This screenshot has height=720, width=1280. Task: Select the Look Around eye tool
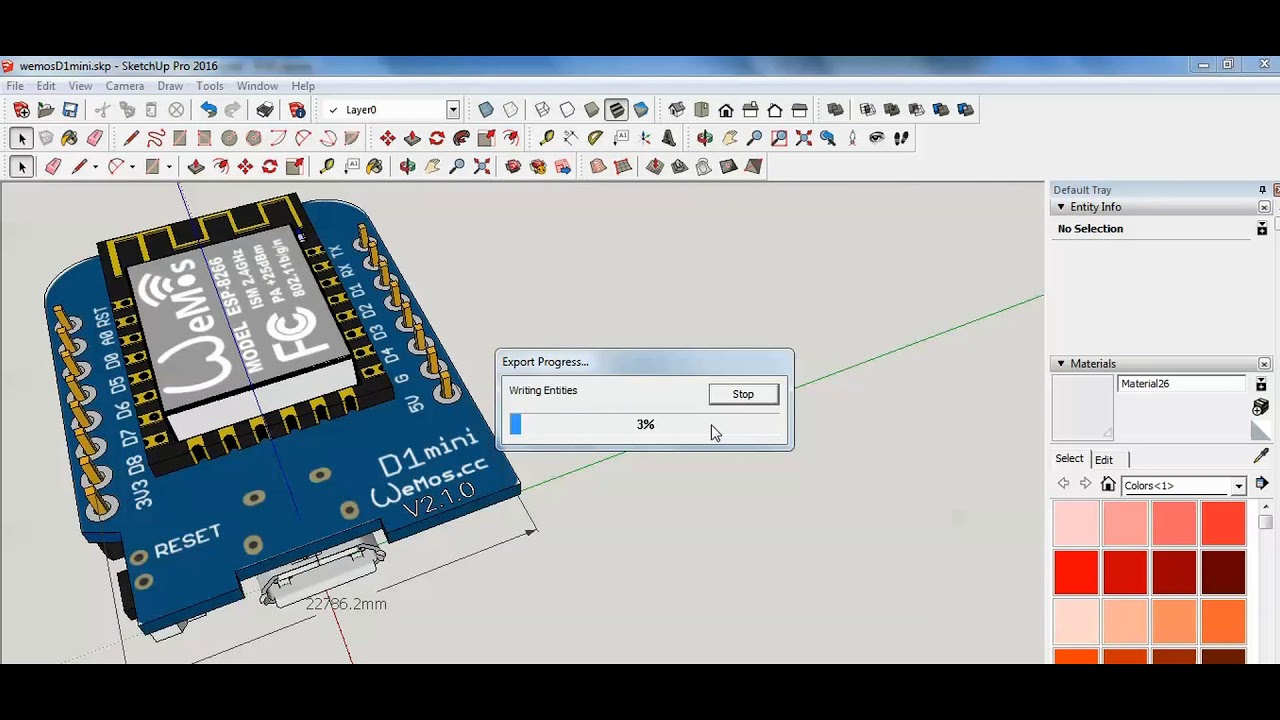tap(877, 138)
